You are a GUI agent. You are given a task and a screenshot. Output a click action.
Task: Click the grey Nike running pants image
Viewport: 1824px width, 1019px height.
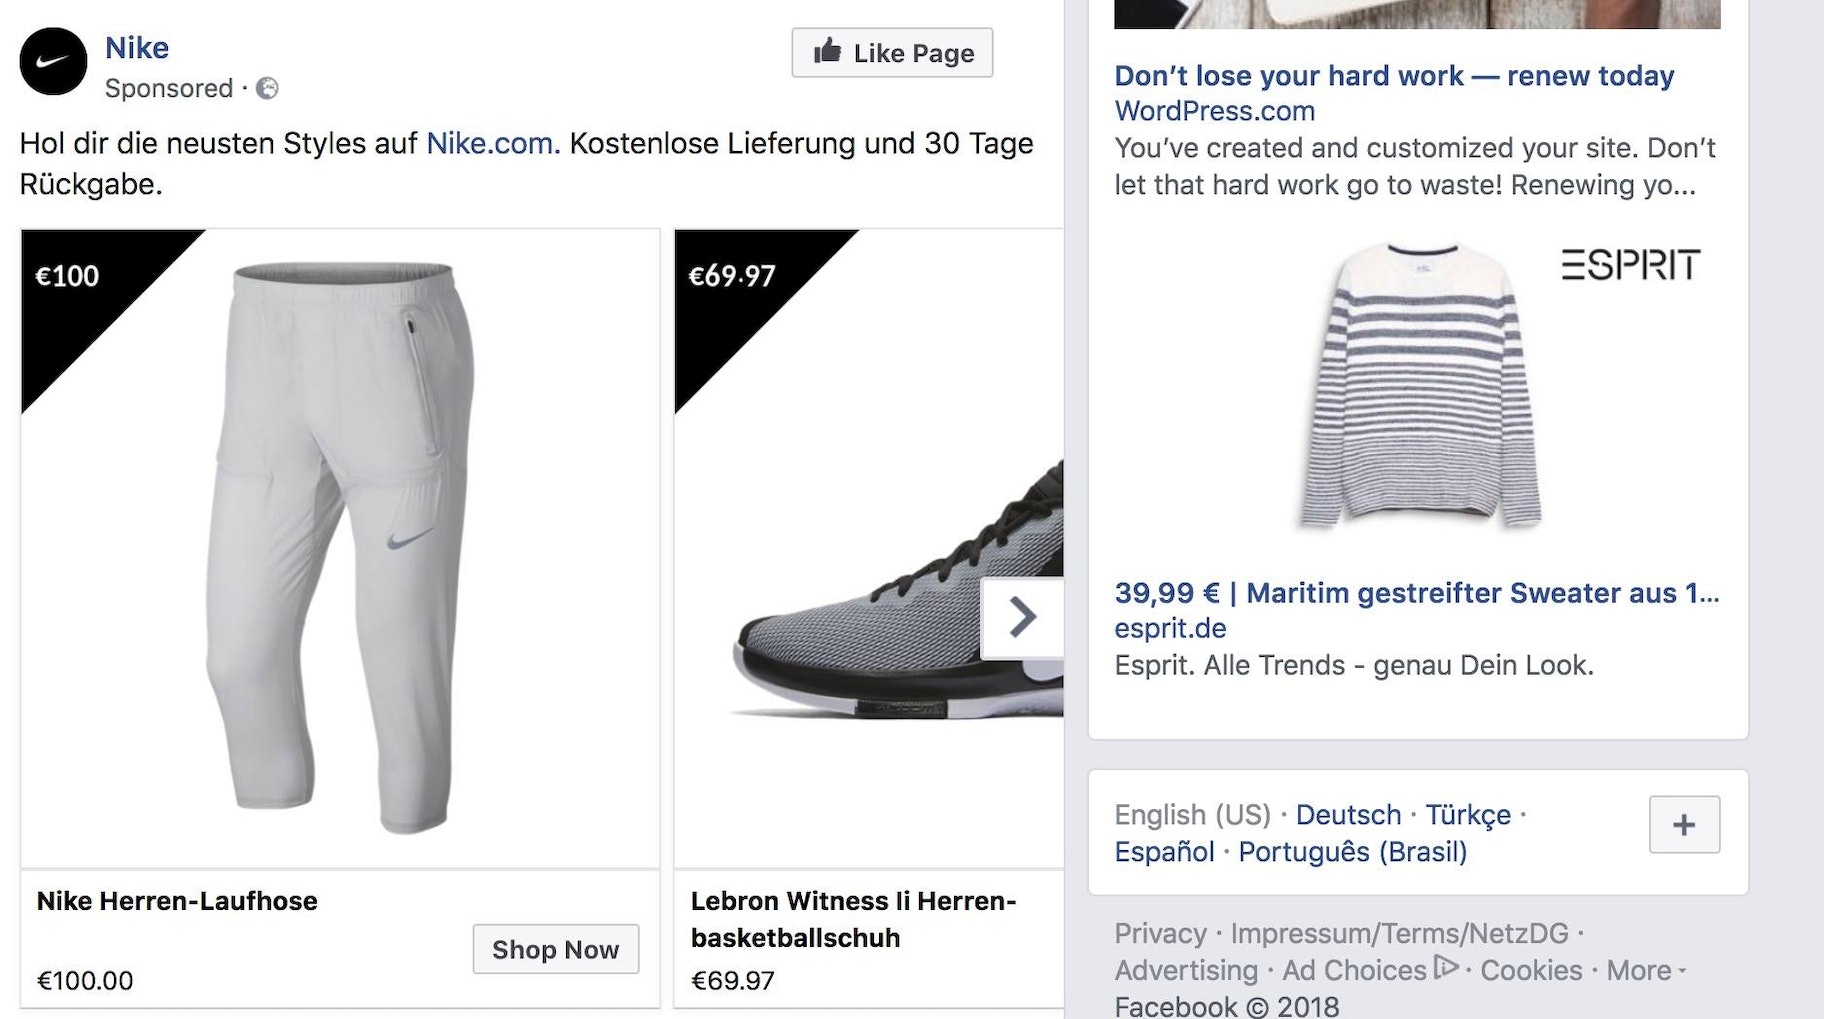click(x=340, y=548)
